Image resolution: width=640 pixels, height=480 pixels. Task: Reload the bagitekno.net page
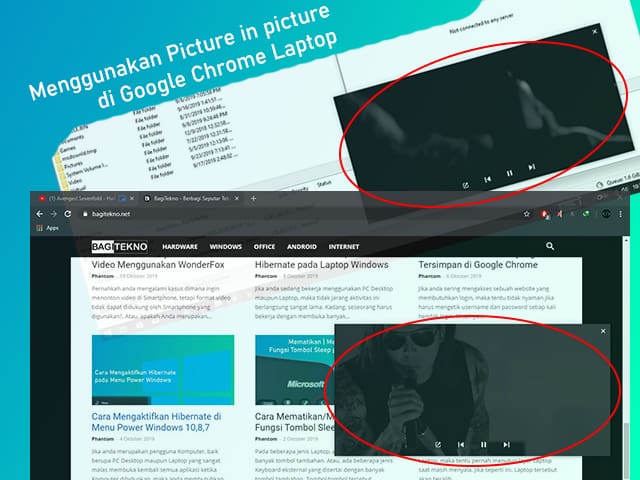[68, 214]
